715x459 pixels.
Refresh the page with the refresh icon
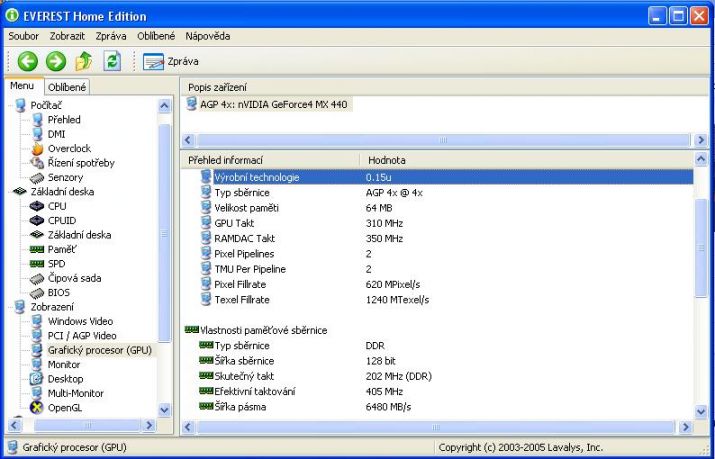112,61
